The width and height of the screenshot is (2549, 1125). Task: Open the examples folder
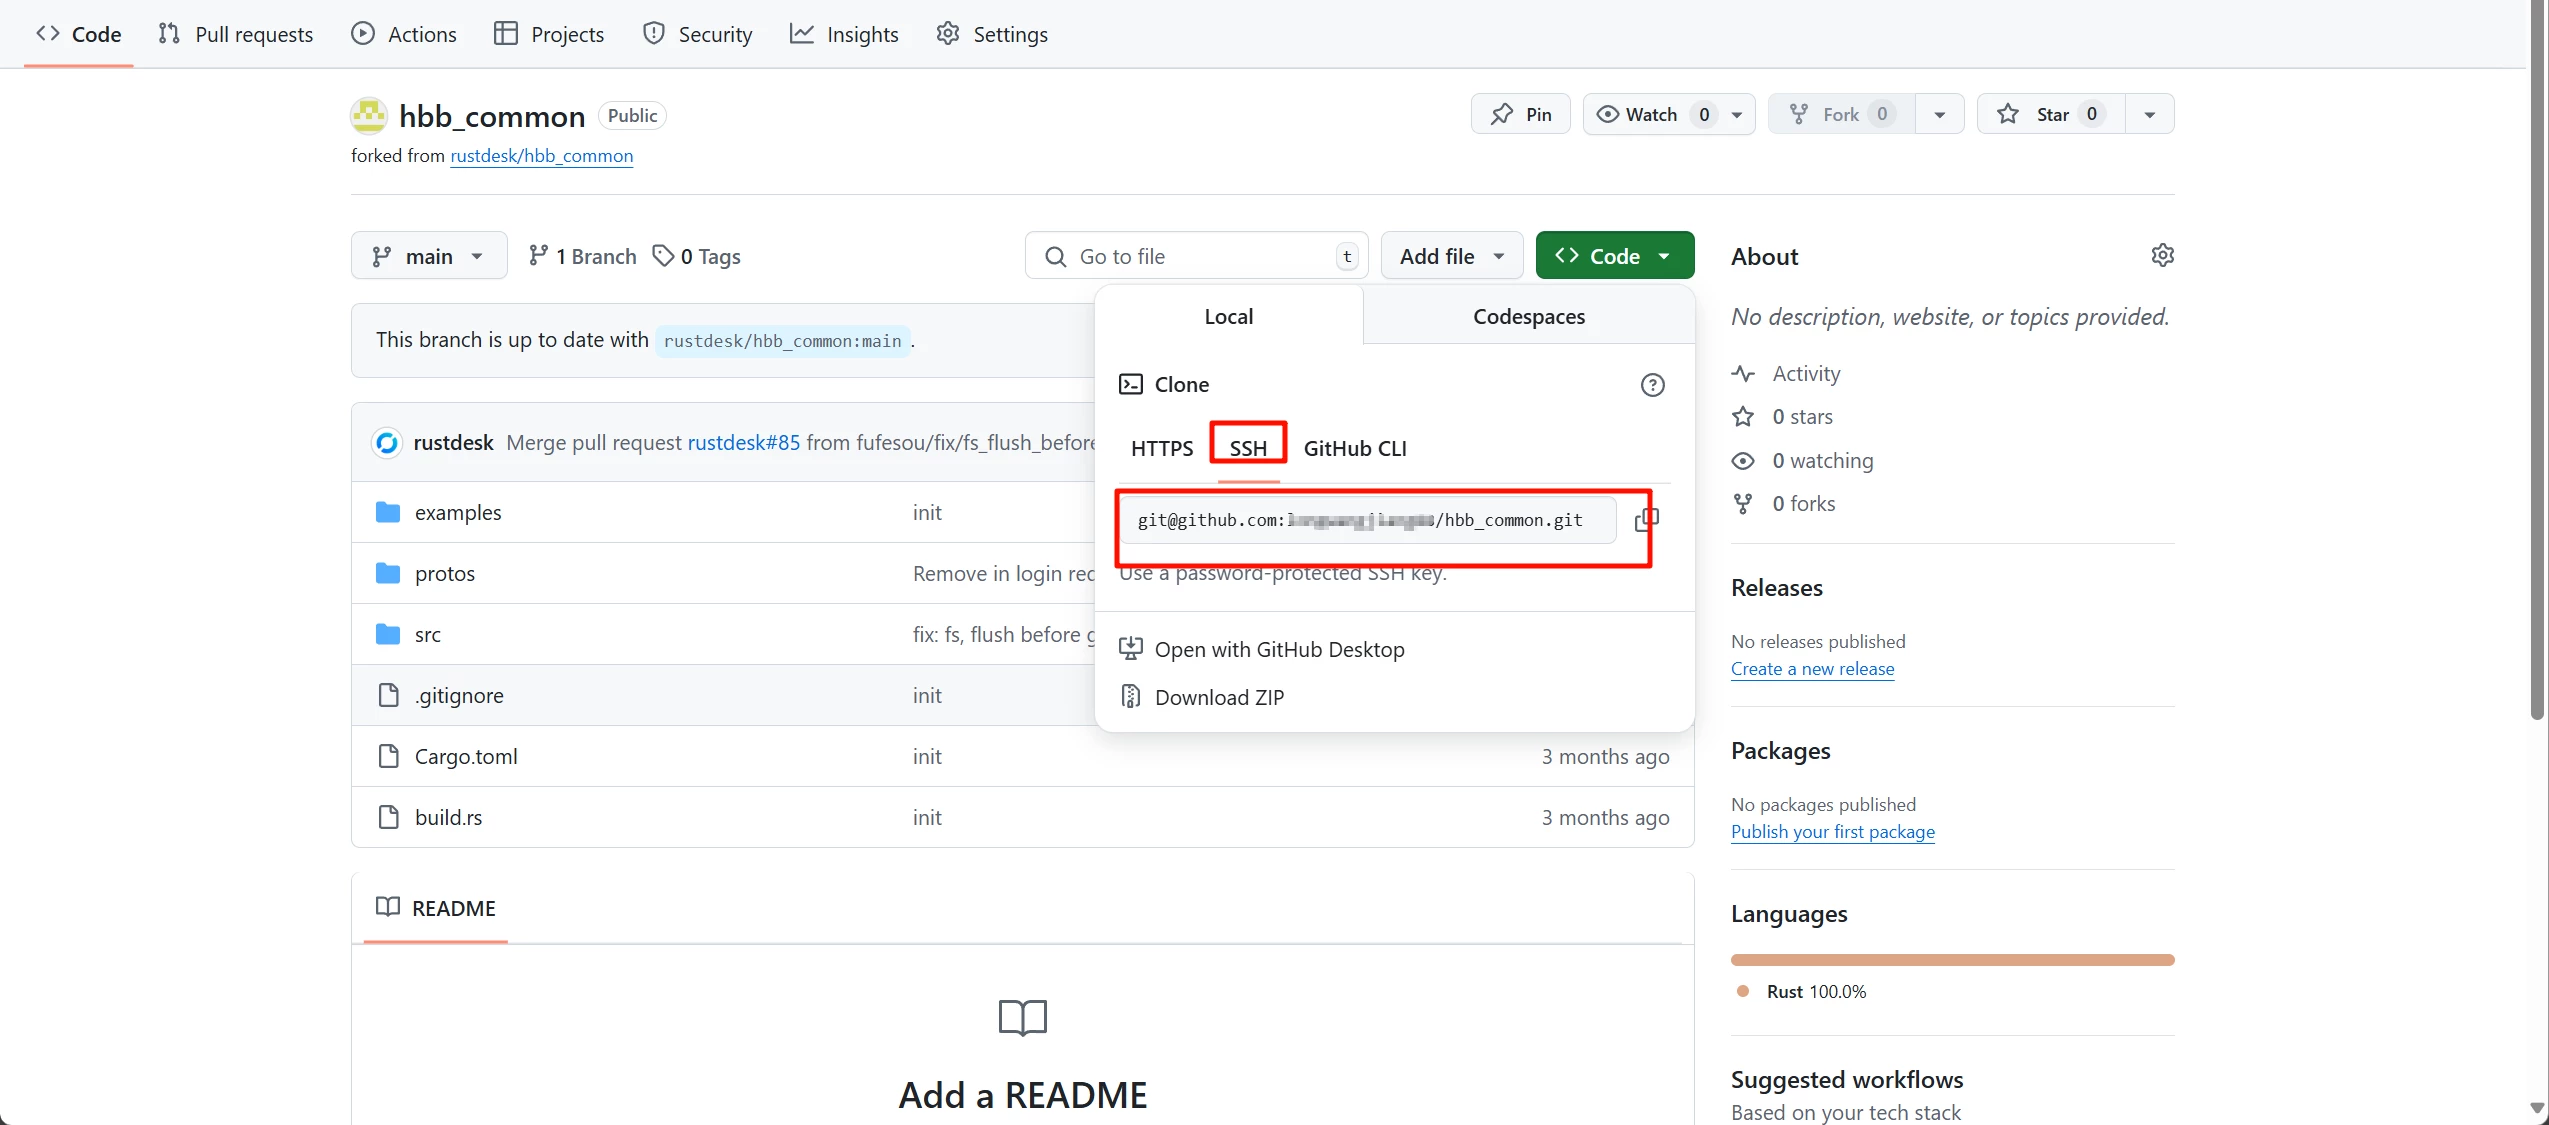(x=457, y=512)
